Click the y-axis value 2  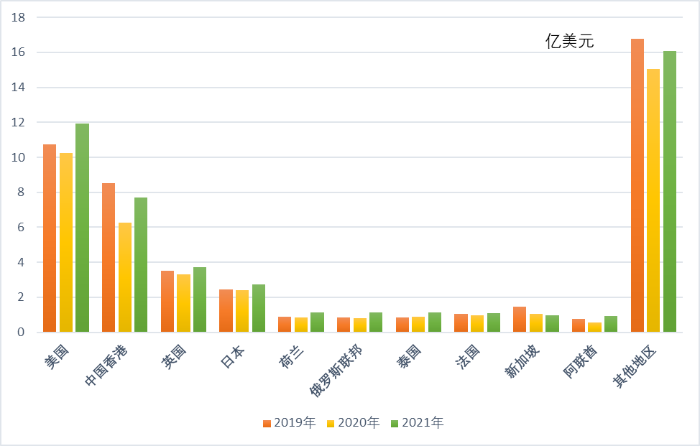pos(21,297)
